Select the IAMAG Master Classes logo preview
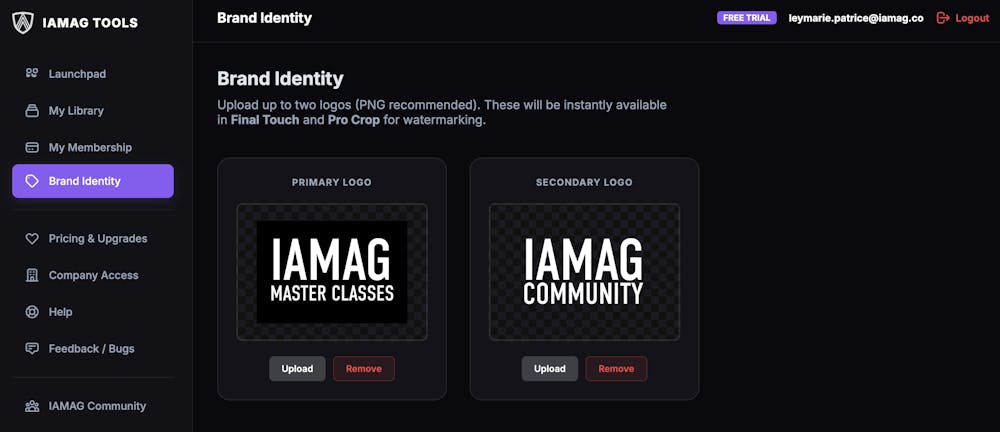1000x432 pixels. pos(332,272)
